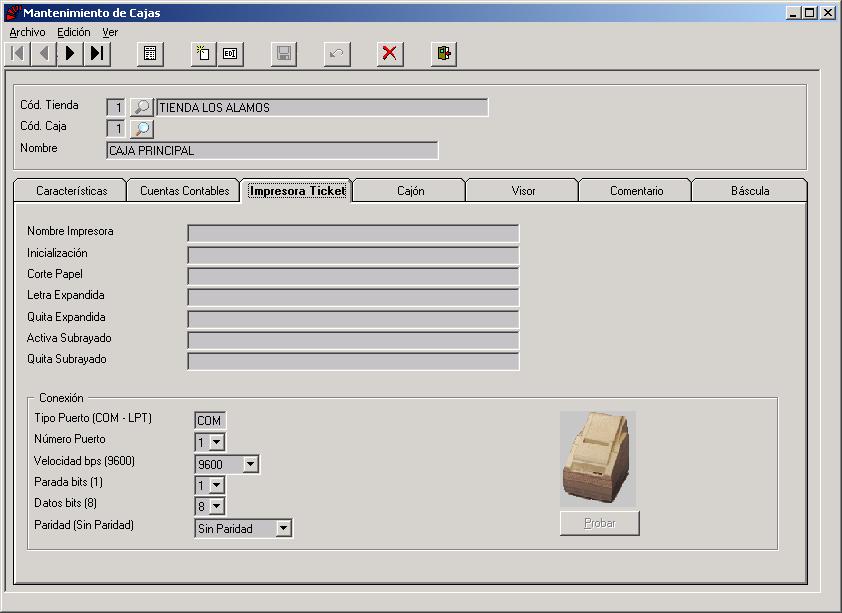The image size is (842, 613).
Task: Select the Impresora Ticket tab
Action: coord(297,191)
